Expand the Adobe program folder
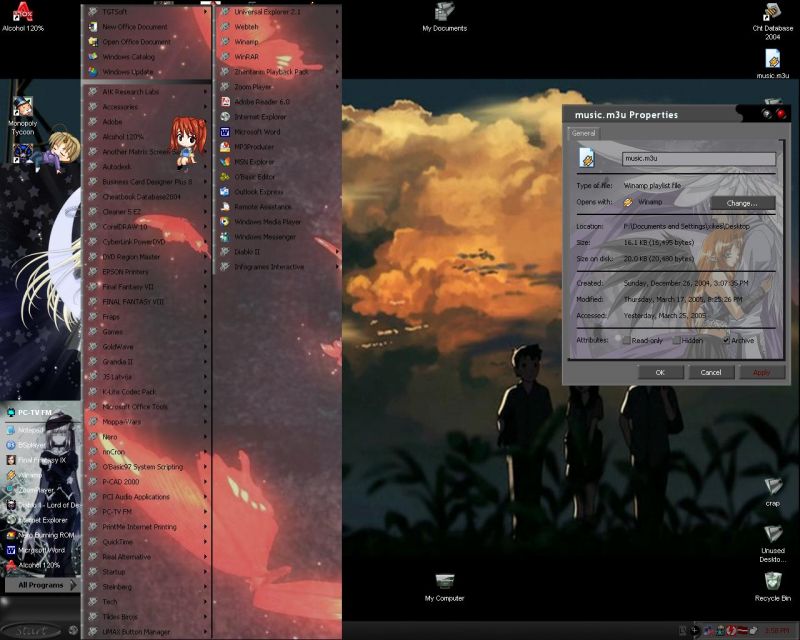This screenshot has height=640, width=800. (x=147, y=121)
